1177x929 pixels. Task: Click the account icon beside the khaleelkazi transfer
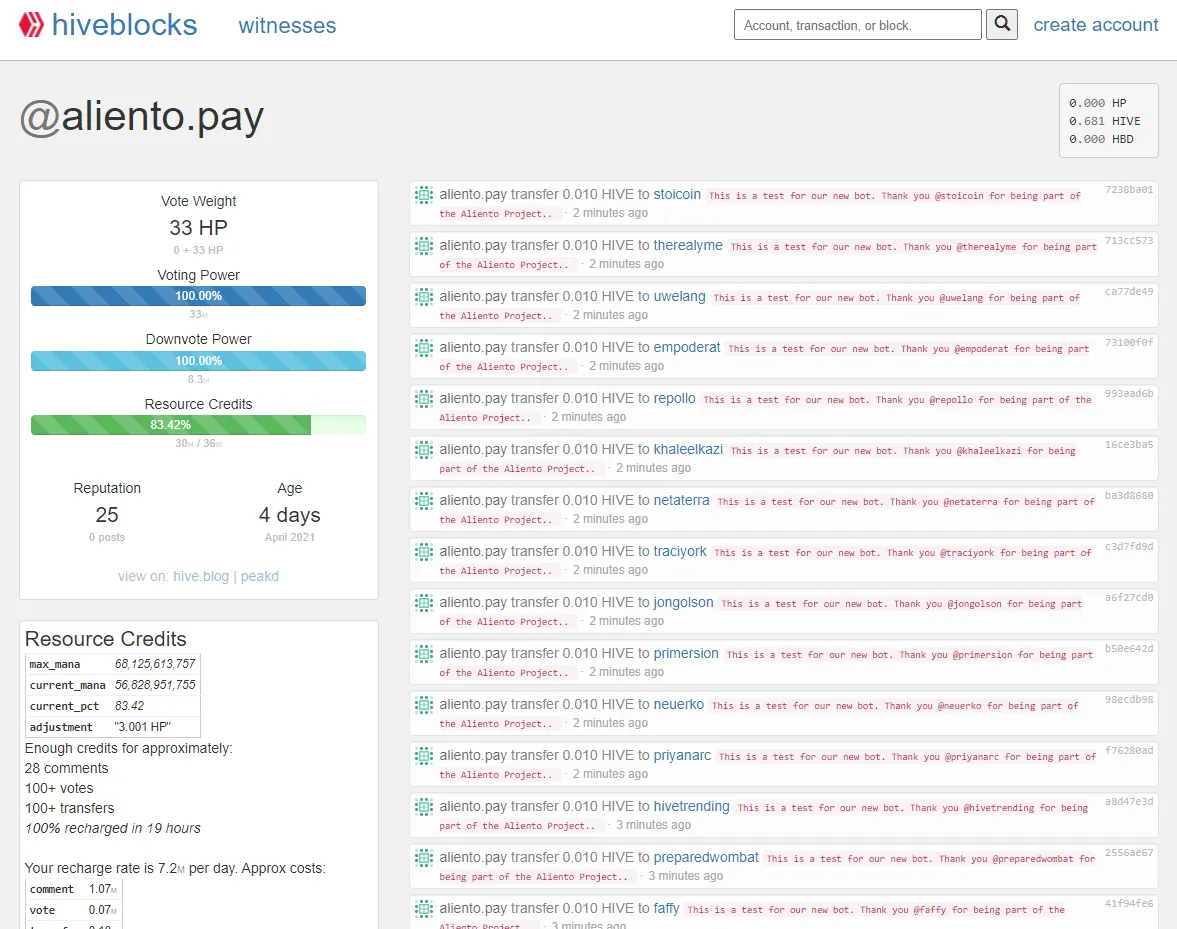point(424,450)
